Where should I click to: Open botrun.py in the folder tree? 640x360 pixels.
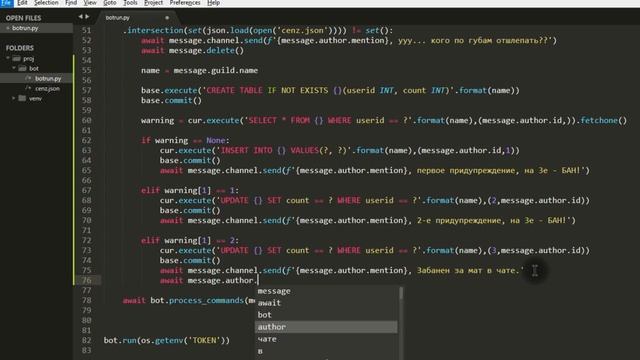(x=48, y=78)
